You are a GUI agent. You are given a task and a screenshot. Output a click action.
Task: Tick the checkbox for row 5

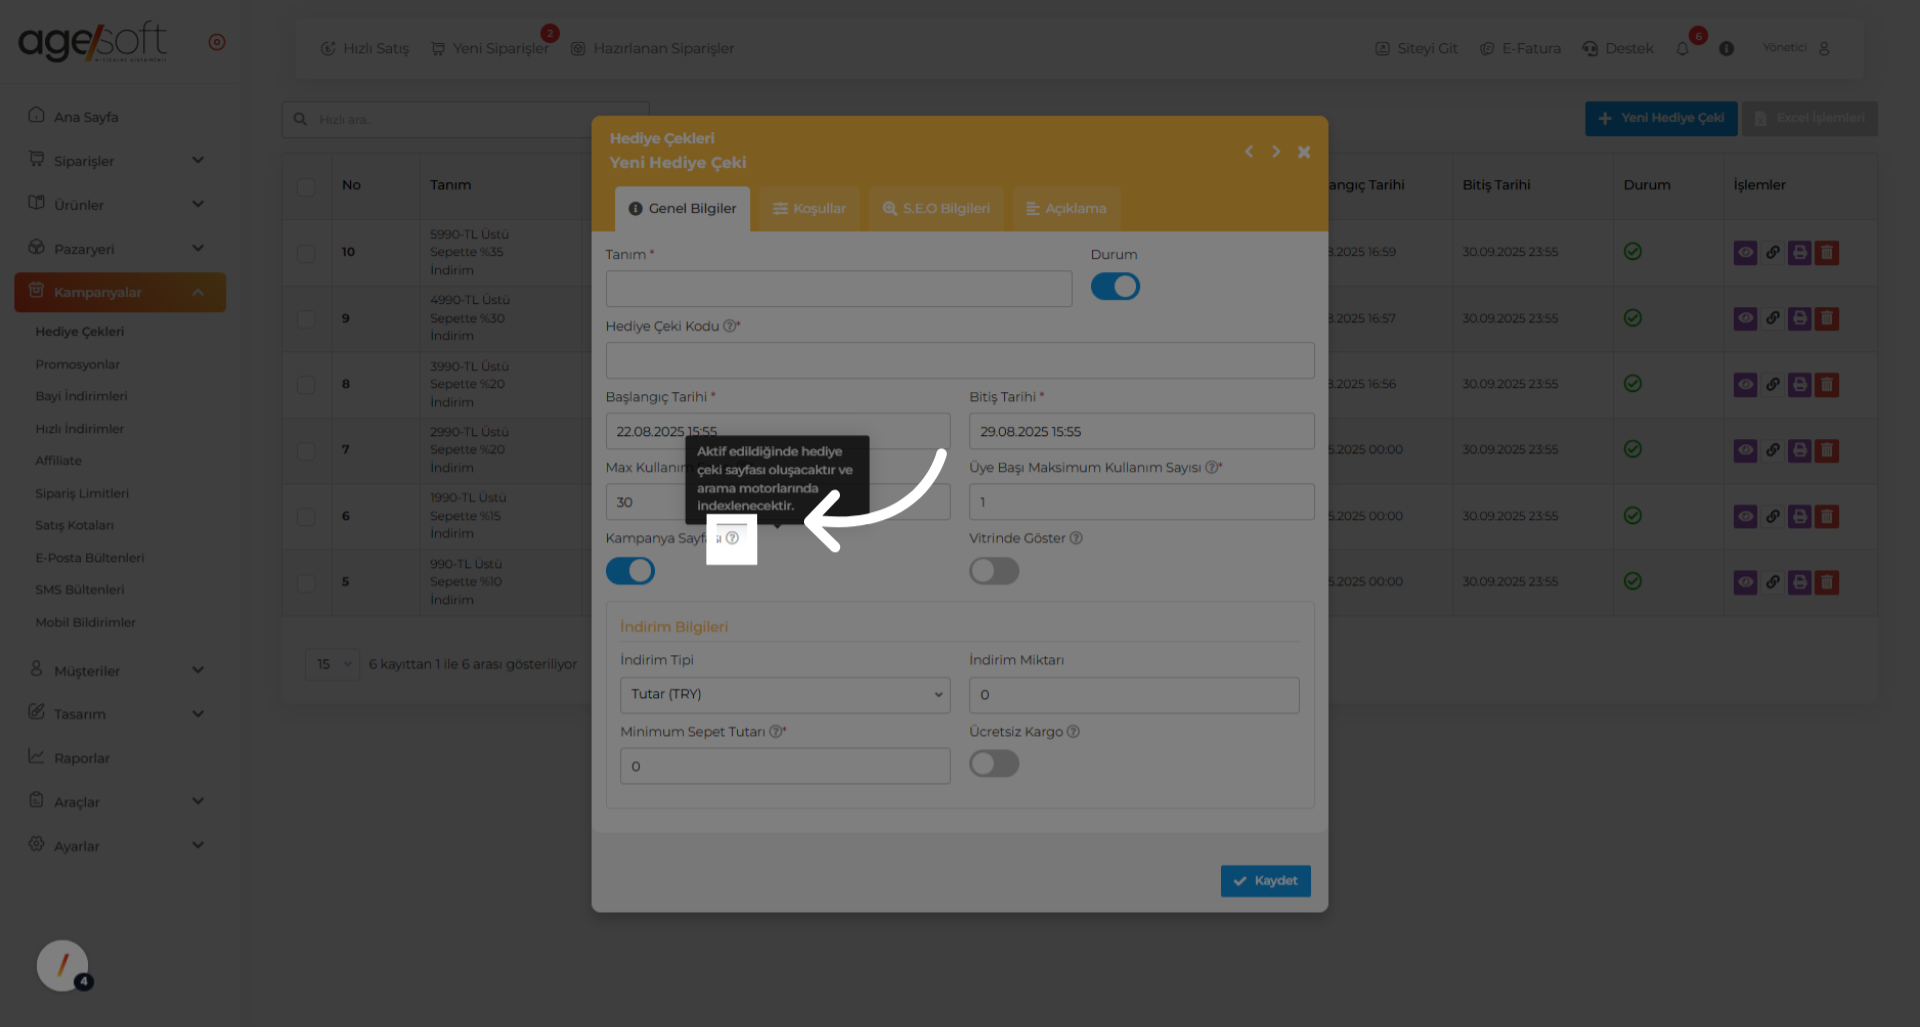[x=306, y=583]
